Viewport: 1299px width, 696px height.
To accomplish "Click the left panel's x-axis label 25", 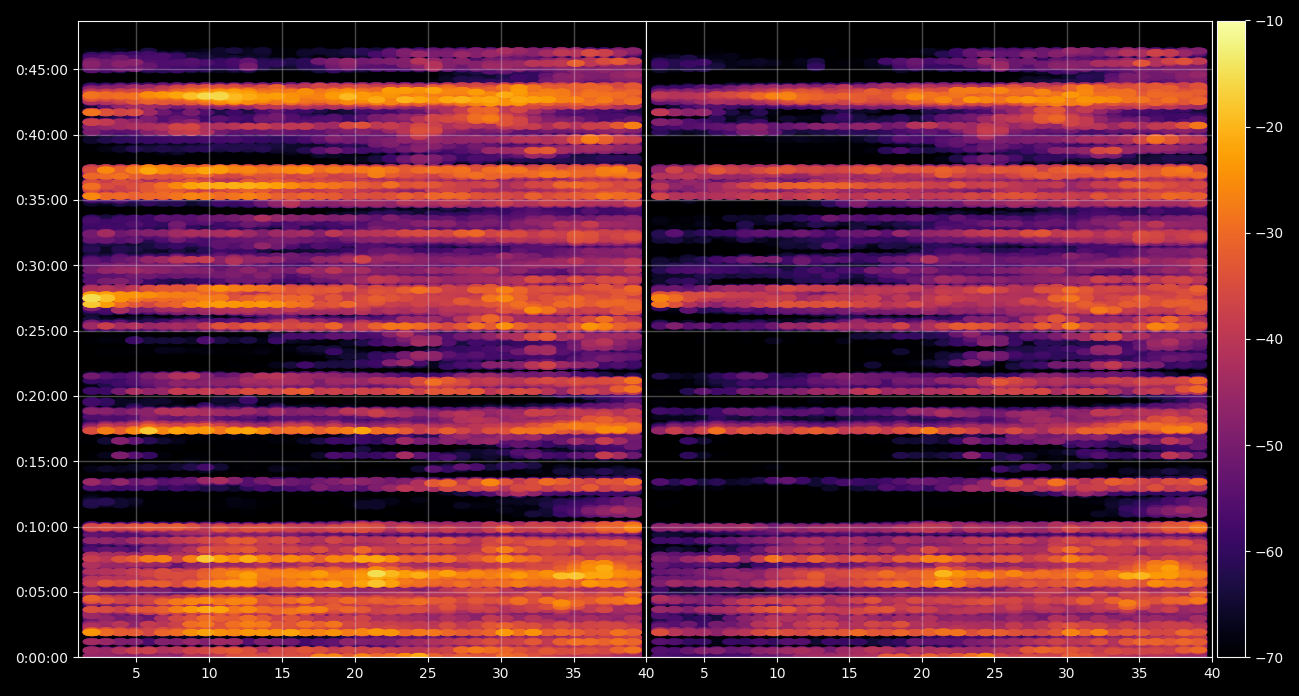I will point(428,674).
